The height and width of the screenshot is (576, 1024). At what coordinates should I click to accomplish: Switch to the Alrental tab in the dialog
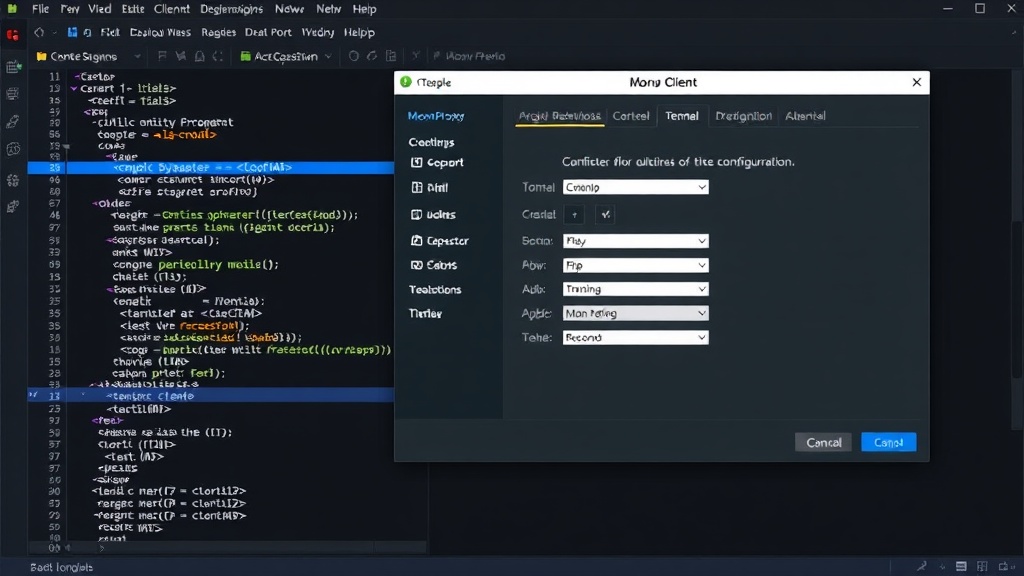click(x=805, y=116)
